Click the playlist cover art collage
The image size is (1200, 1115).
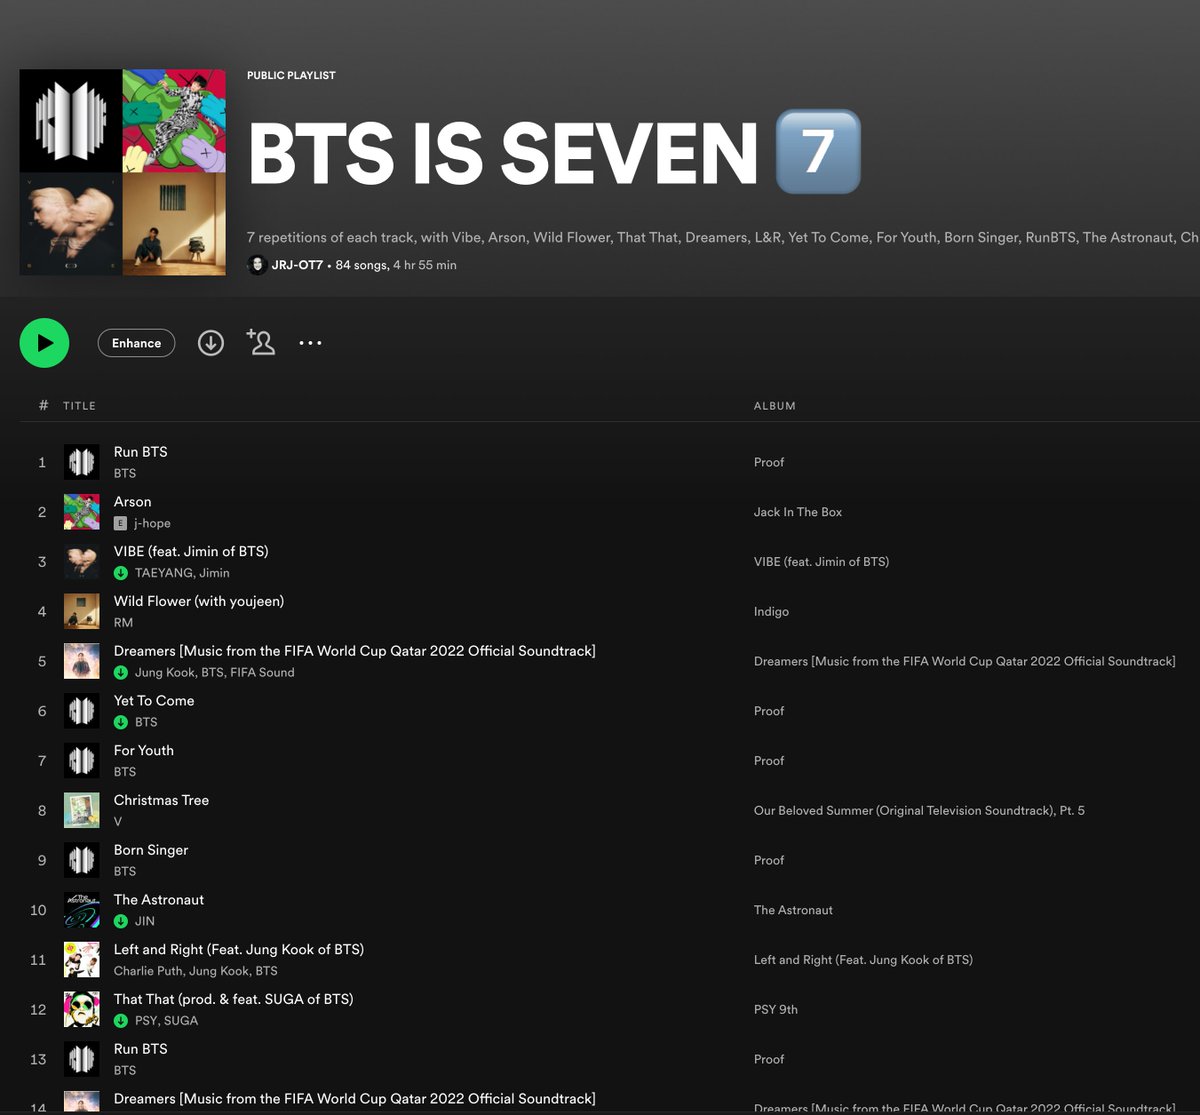point(122,172)
